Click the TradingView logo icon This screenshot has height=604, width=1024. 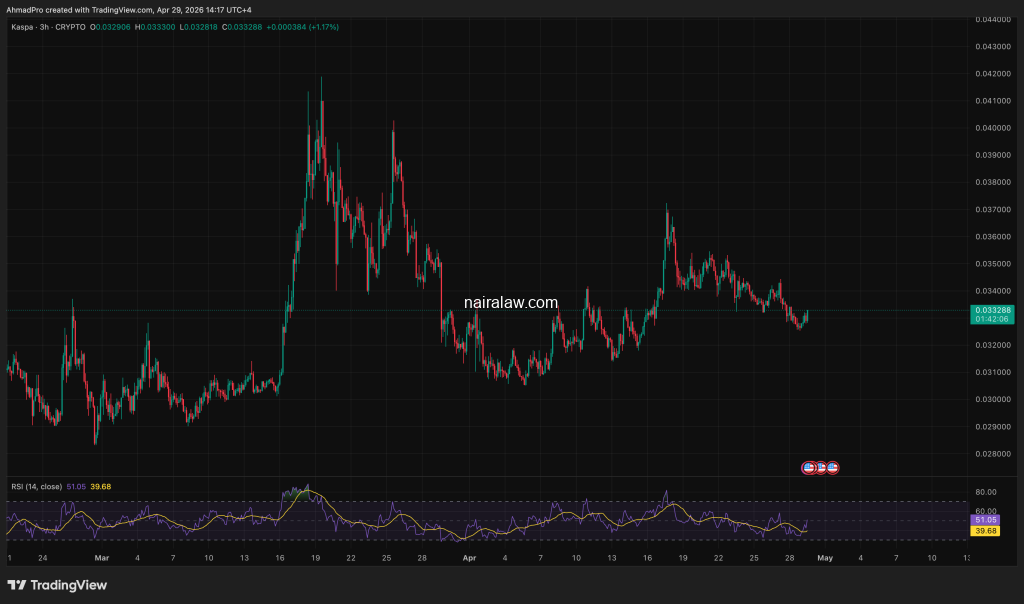click(x=18, y=585)
